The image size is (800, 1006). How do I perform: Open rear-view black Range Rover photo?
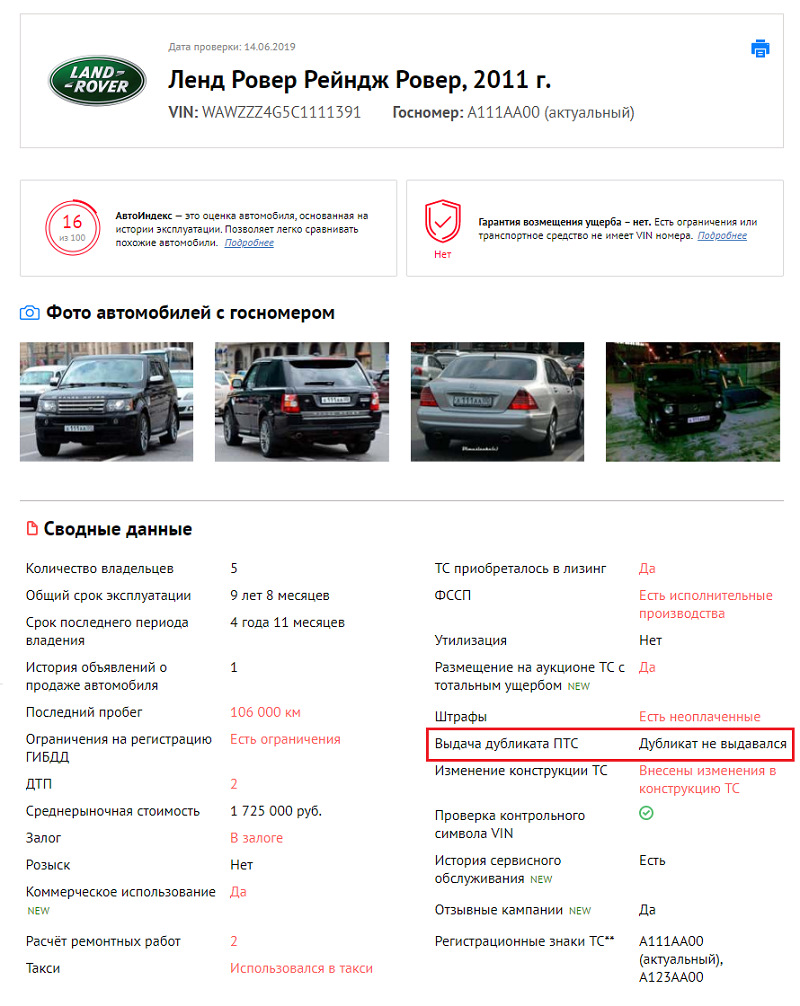click(302, 402)
